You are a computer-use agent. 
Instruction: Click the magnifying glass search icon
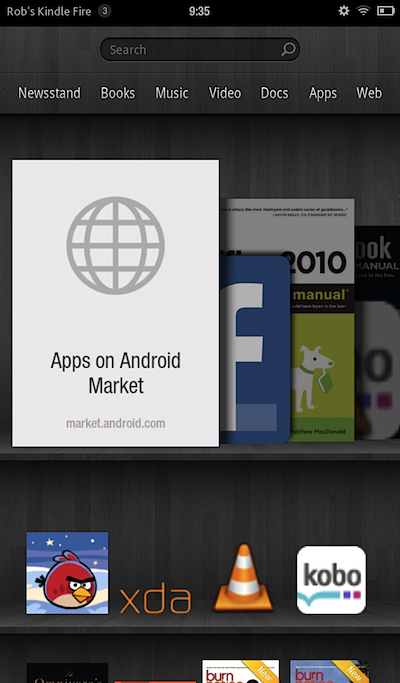[x=288, y=50]
